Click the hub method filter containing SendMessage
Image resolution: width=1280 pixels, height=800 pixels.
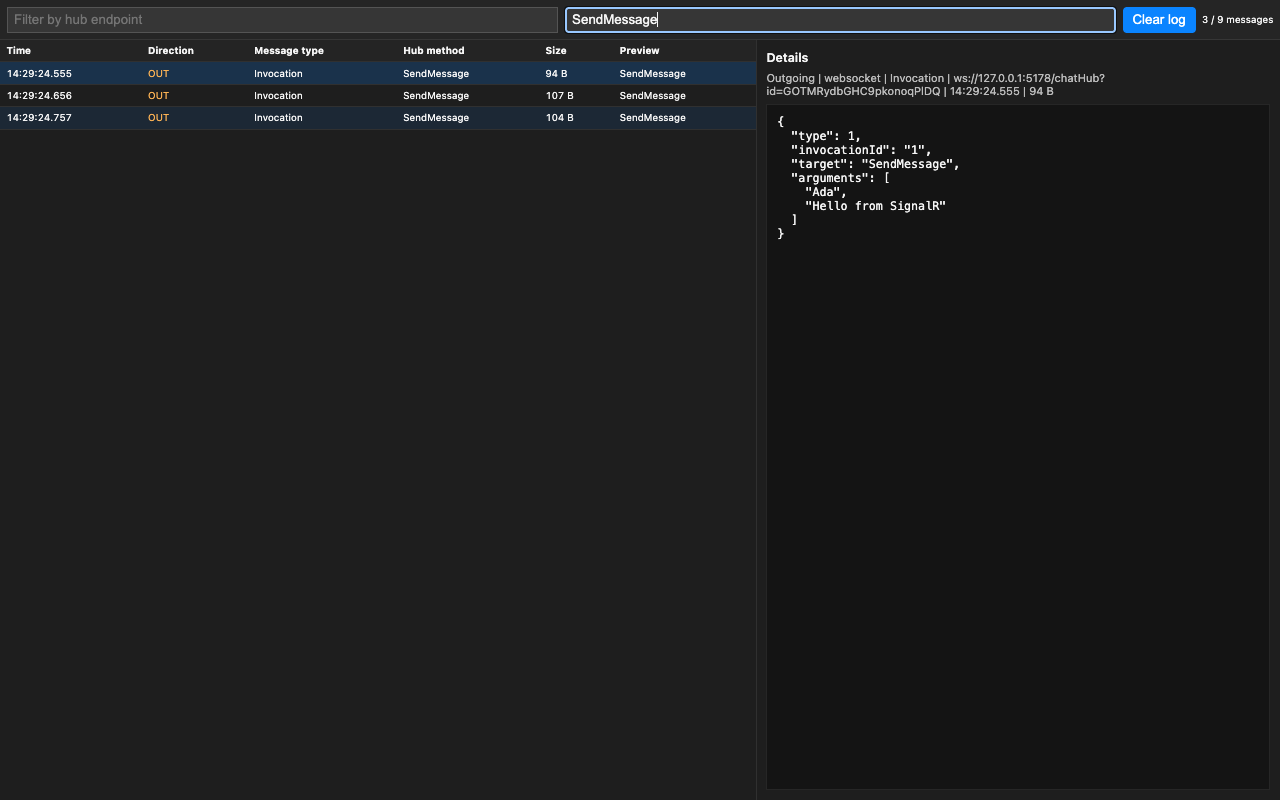click(840, 20)
